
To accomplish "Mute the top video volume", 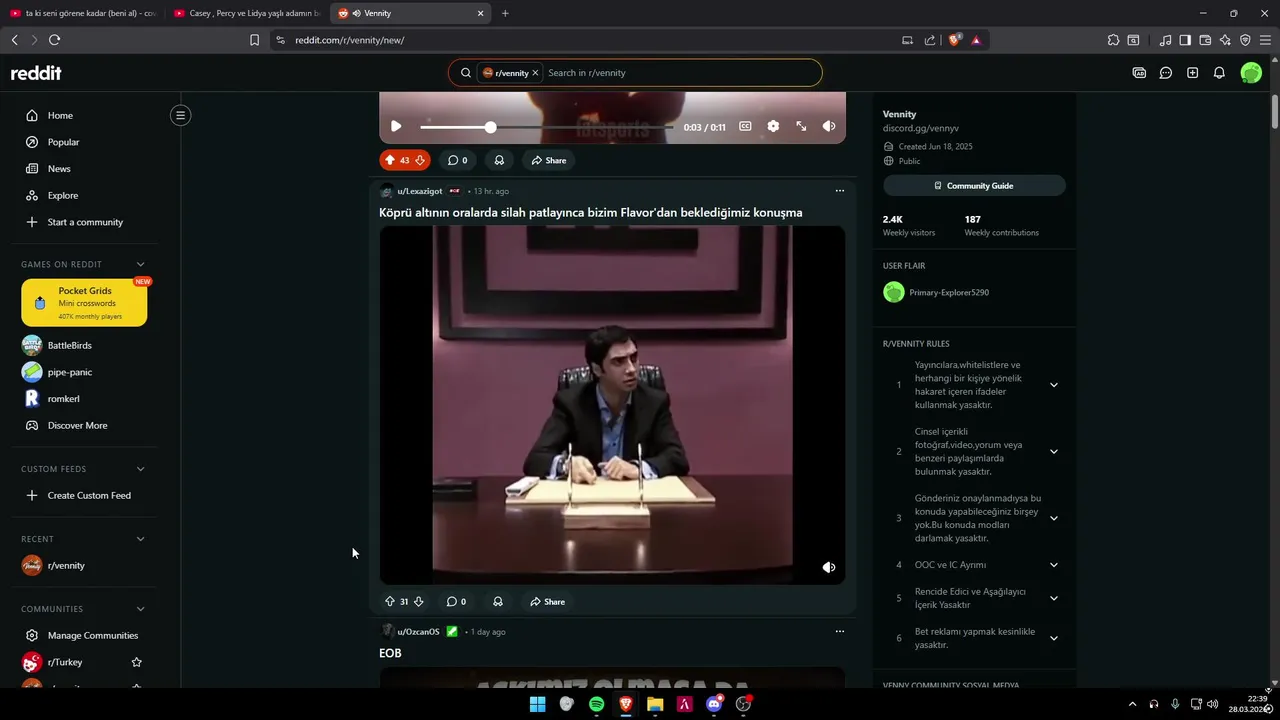I will [829, 126].
